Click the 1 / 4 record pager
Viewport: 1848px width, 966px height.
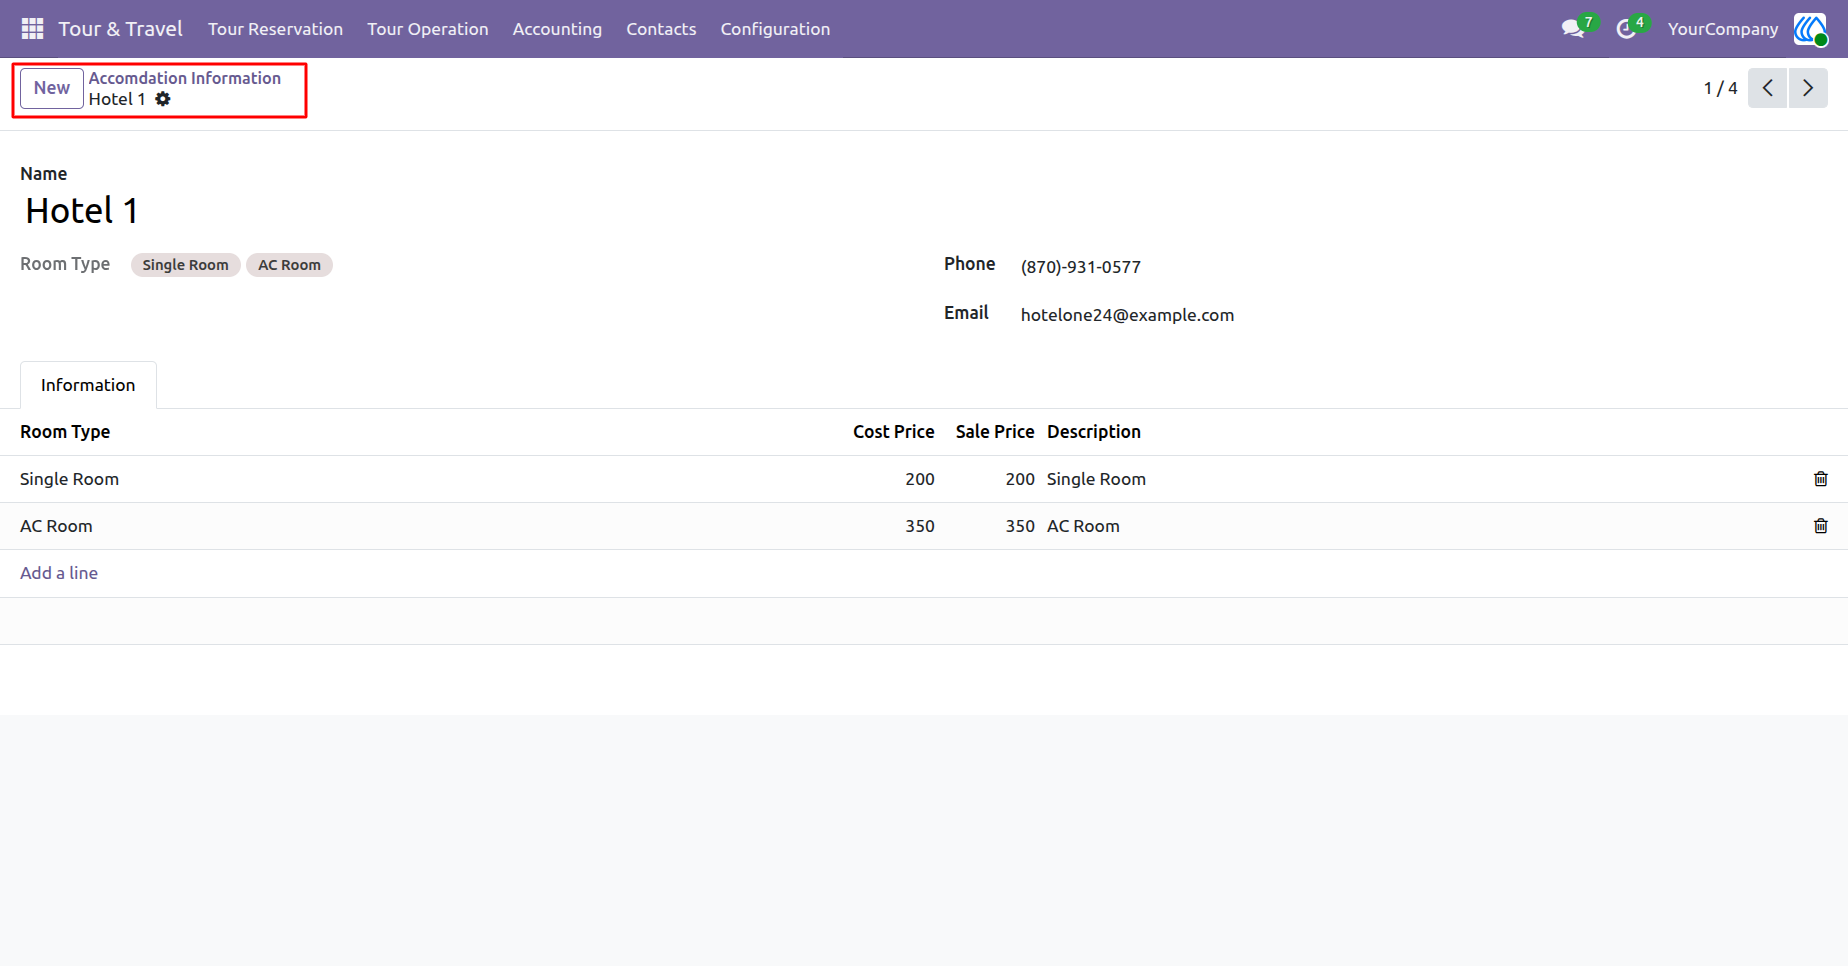click(x=1720, y=88)
